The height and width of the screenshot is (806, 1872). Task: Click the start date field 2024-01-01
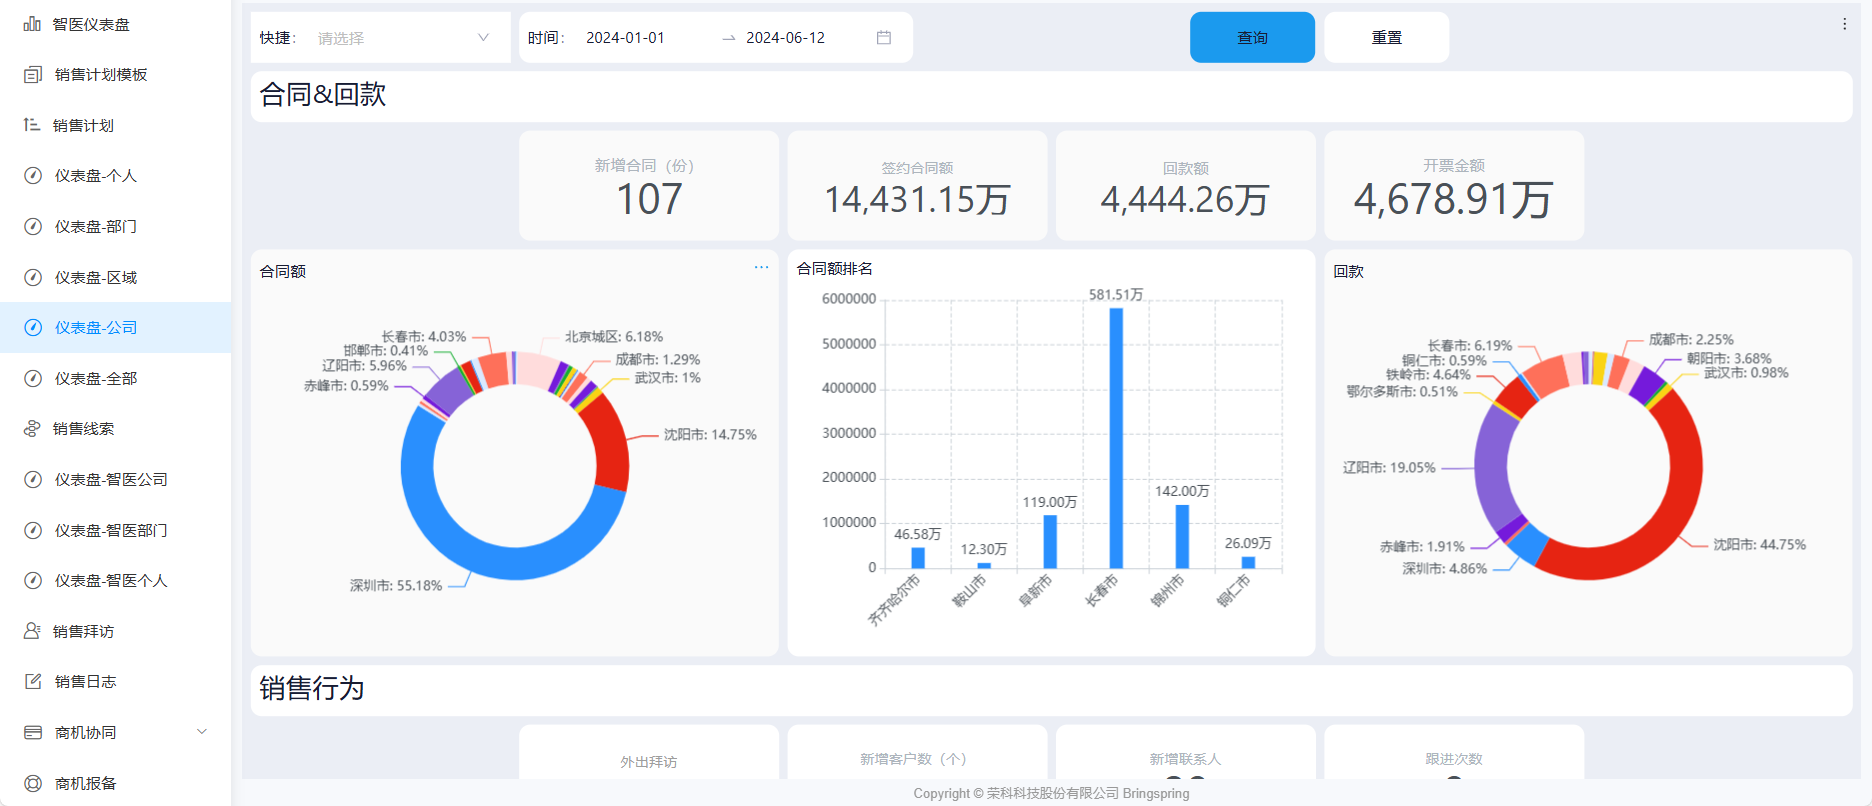[x=625, y=38]
